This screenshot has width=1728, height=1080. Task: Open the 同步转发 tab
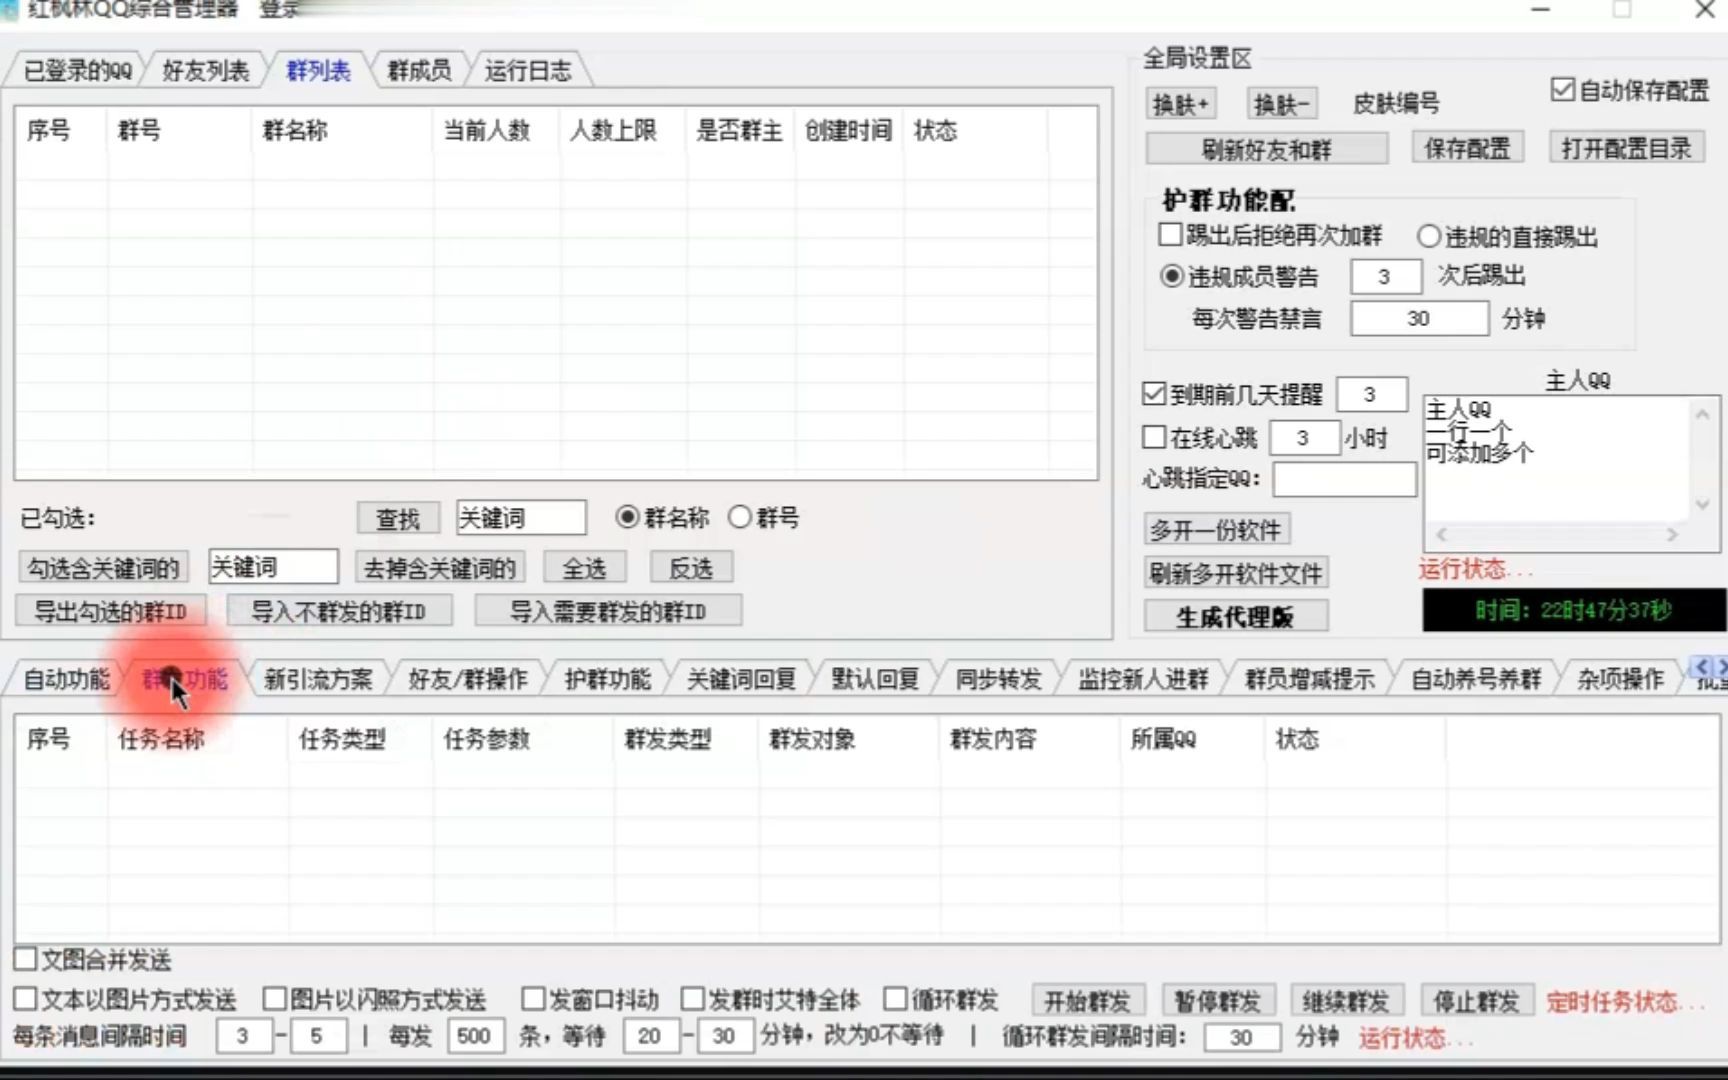(x=998, y=680)
